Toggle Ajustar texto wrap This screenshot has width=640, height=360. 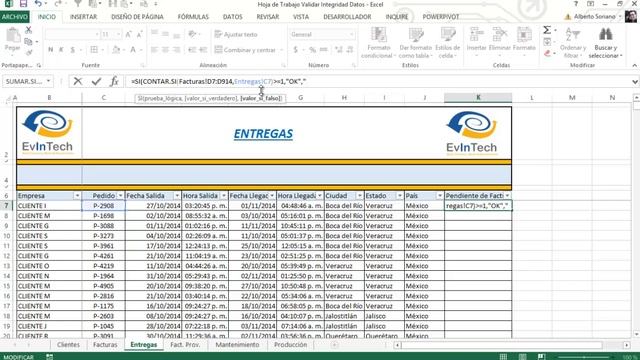click(x=236, y=35)
